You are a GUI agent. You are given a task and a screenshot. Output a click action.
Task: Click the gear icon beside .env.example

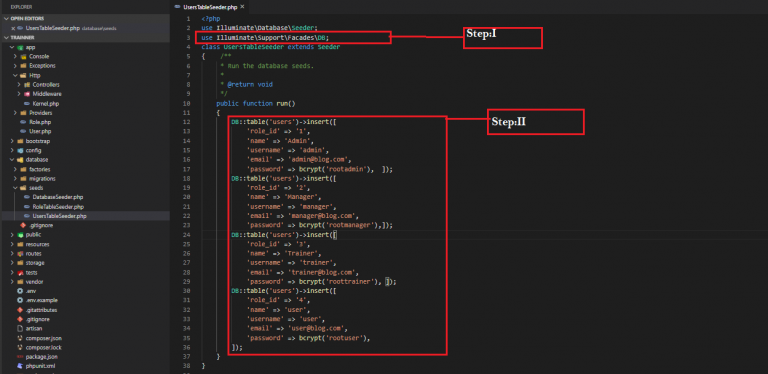(20, 301)
